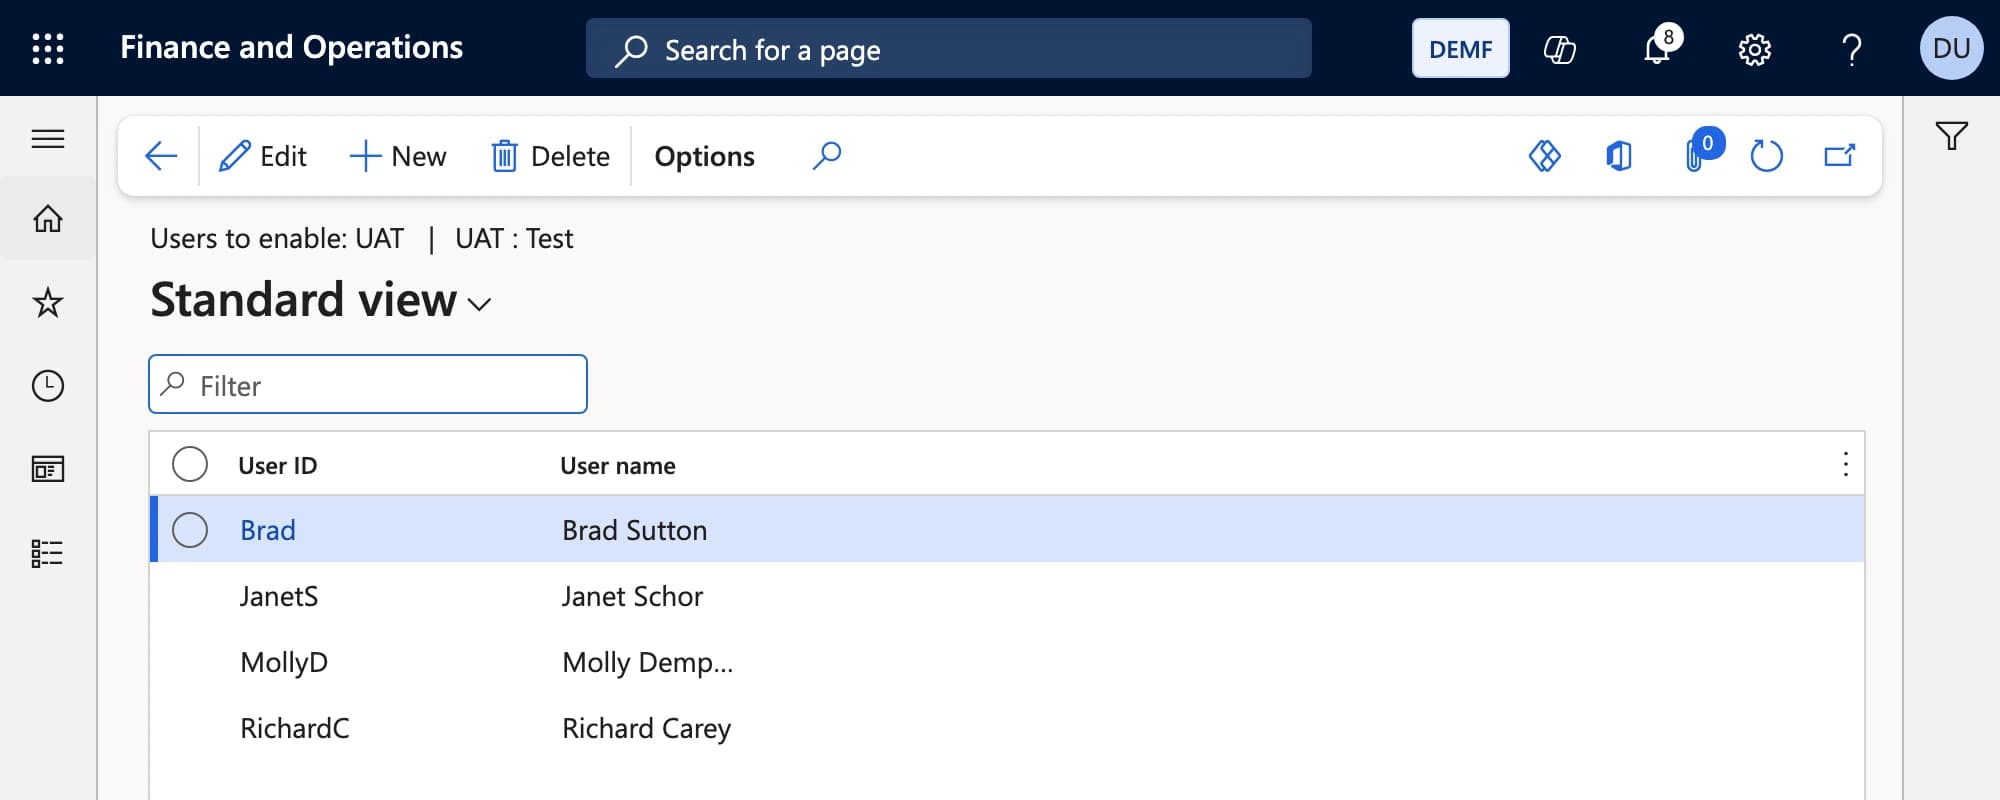Open page in new window icon
The image size is (2000, 800).
(1840, 156)
